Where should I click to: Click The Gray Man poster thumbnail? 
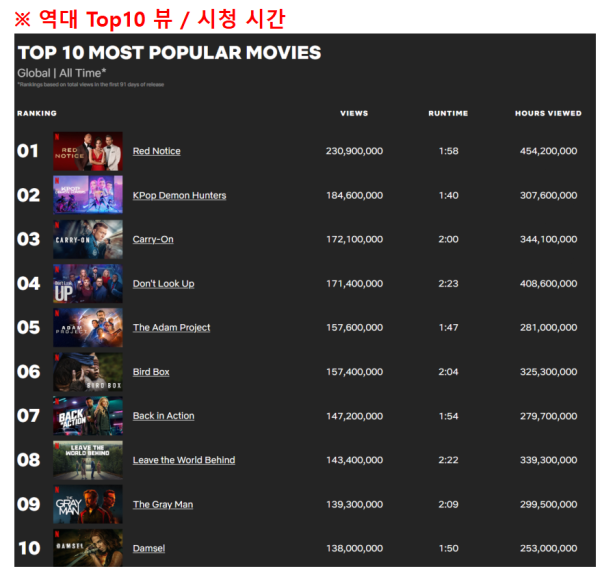pyautogui.click(x=88, y=504)
